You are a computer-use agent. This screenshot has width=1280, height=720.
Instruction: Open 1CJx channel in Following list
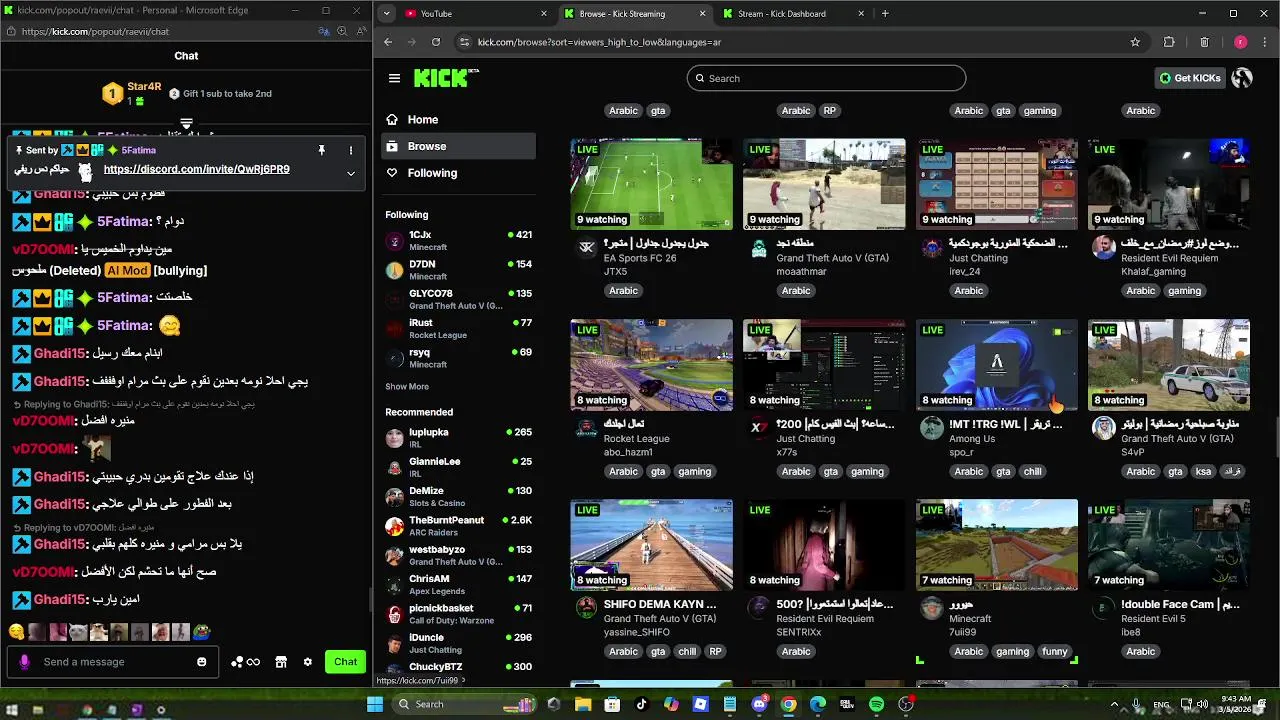[x=459, y=241]
